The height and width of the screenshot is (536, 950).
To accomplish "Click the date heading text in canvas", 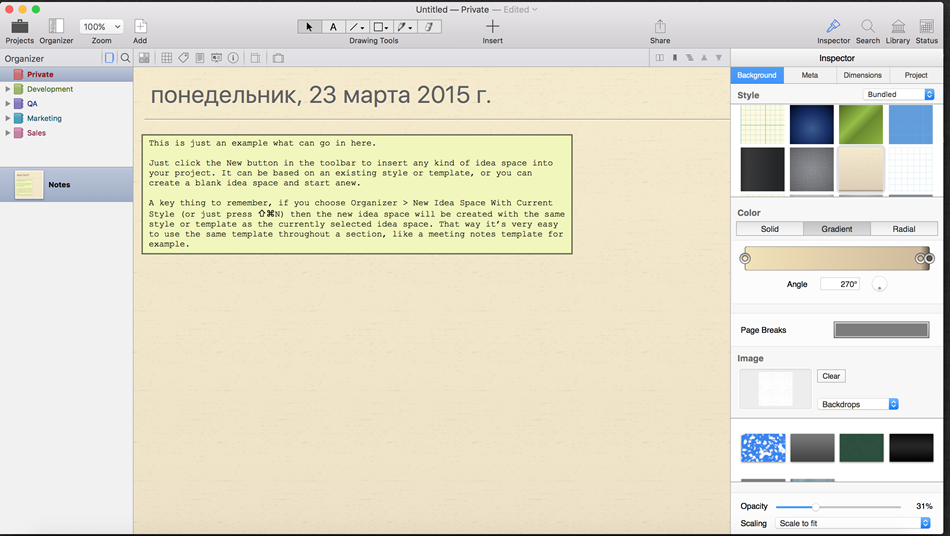I will pos(321,95).
